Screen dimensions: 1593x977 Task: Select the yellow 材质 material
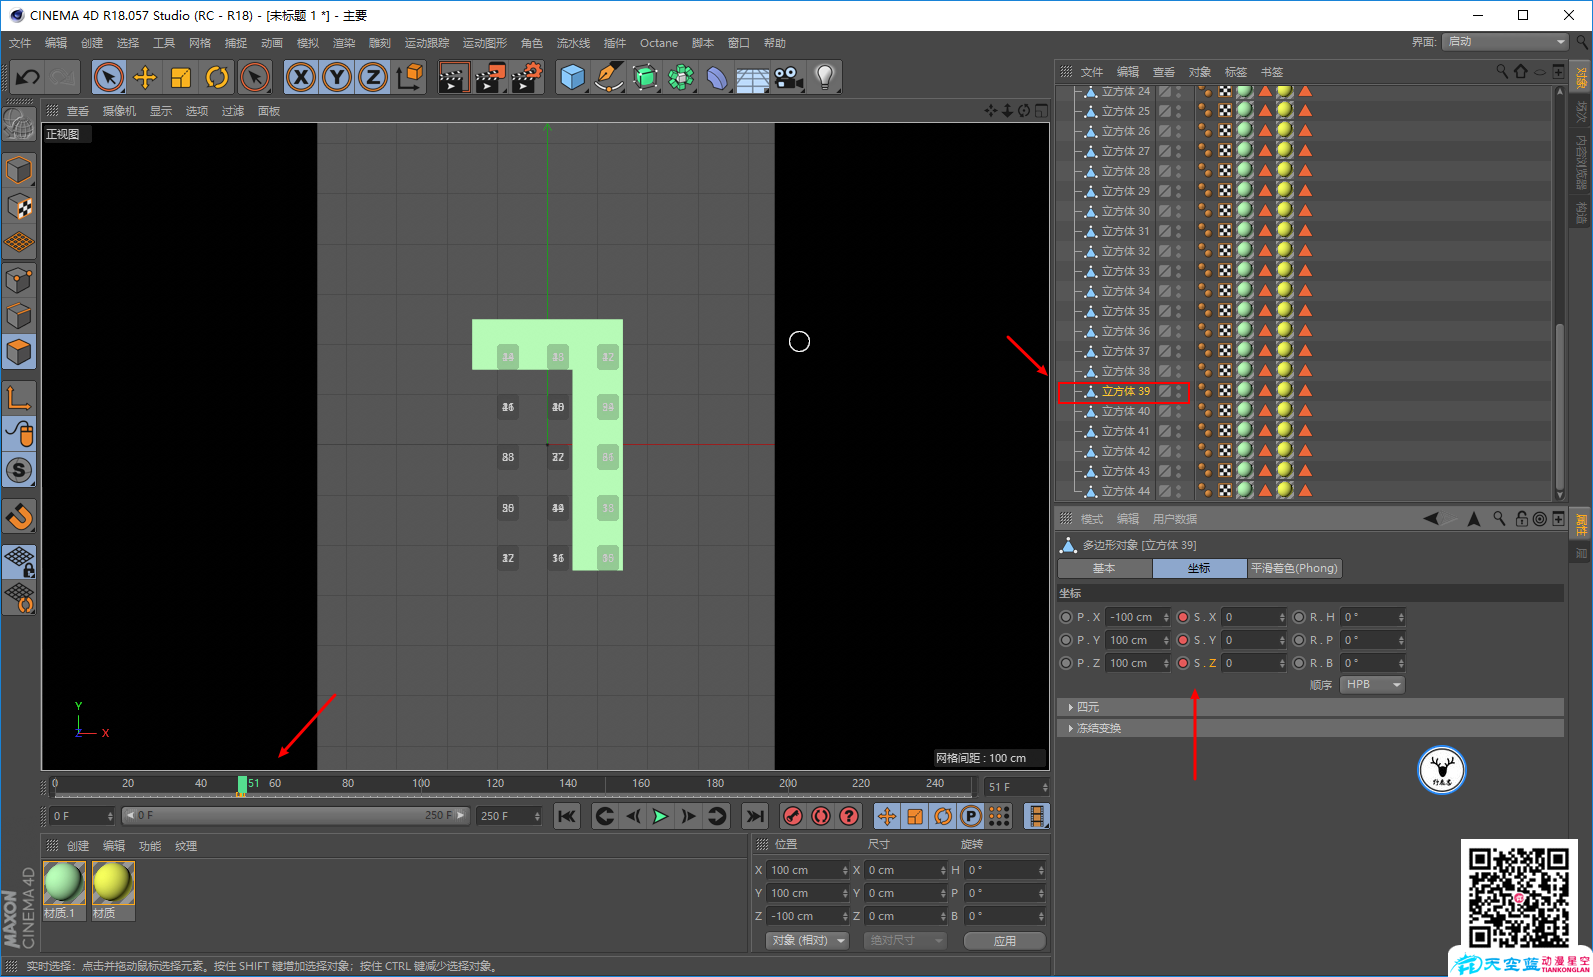click(112, 884)
